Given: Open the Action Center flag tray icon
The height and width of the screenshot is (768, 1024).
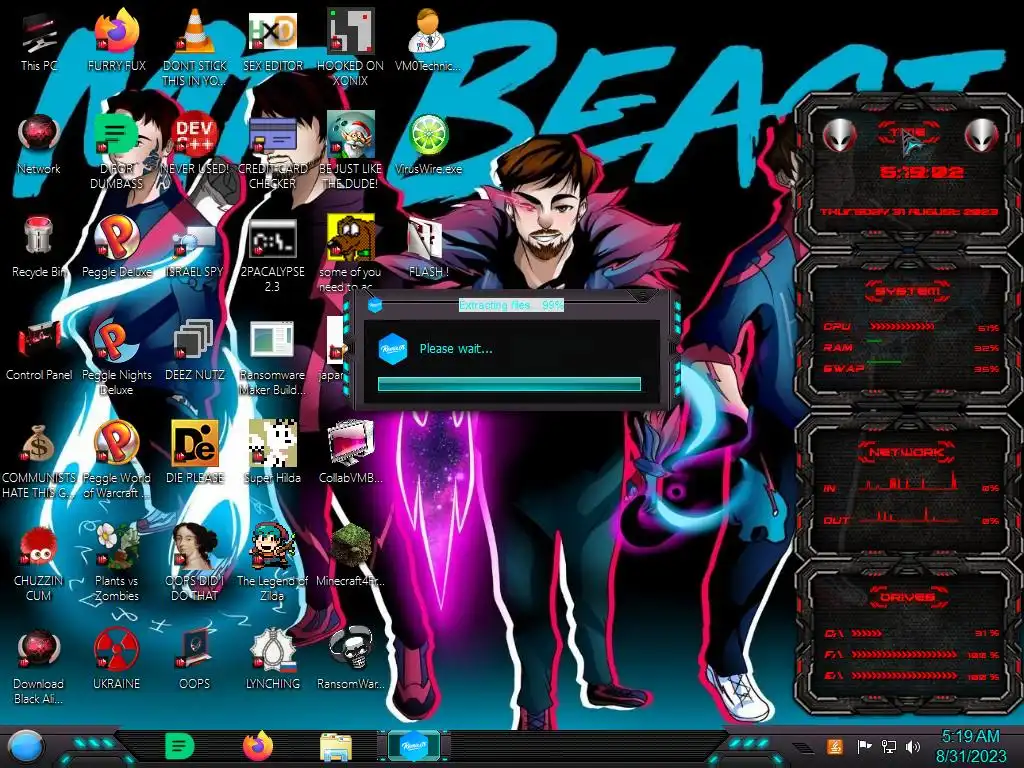Looking at the screenshot, I should click(x=864, y=746).
